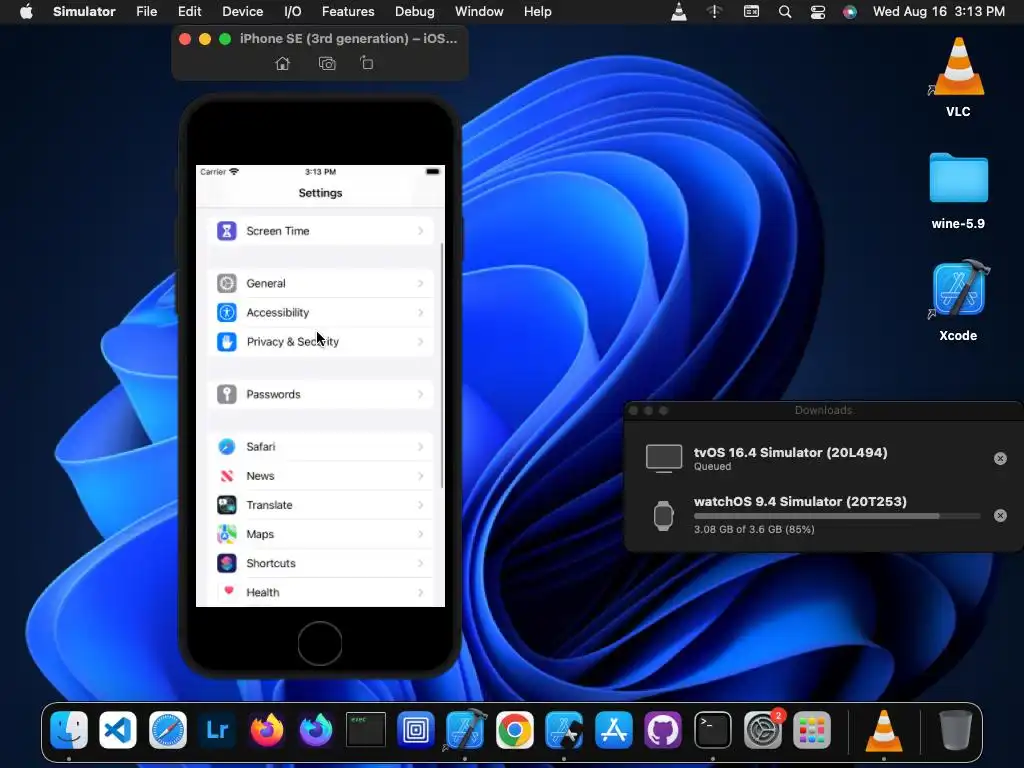Expand the General row chevron
1024x768 pixels.
(x=421, y=283)
